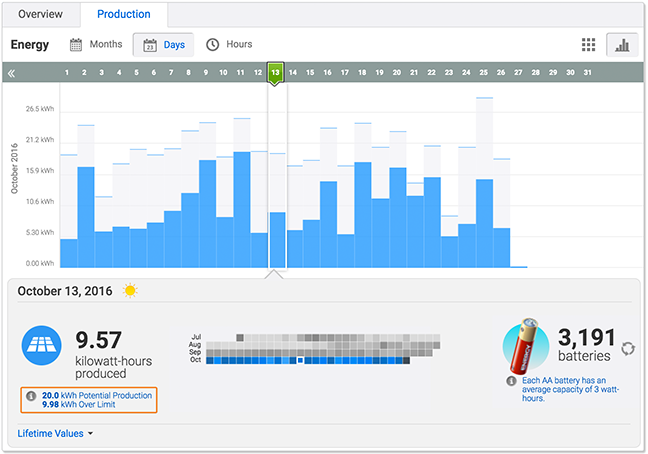Select the Days view toggle
648x454 pixels.
163,45
